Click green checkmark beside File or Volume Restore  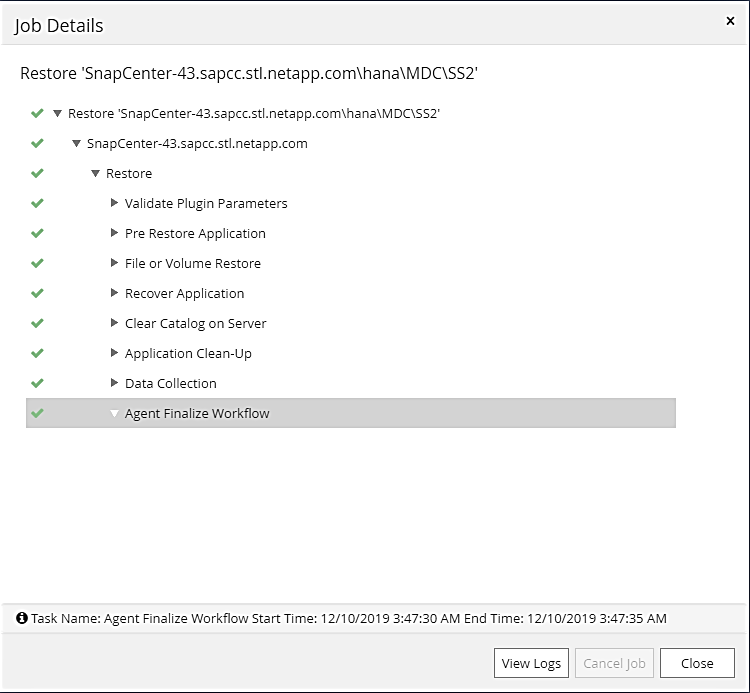37,263
